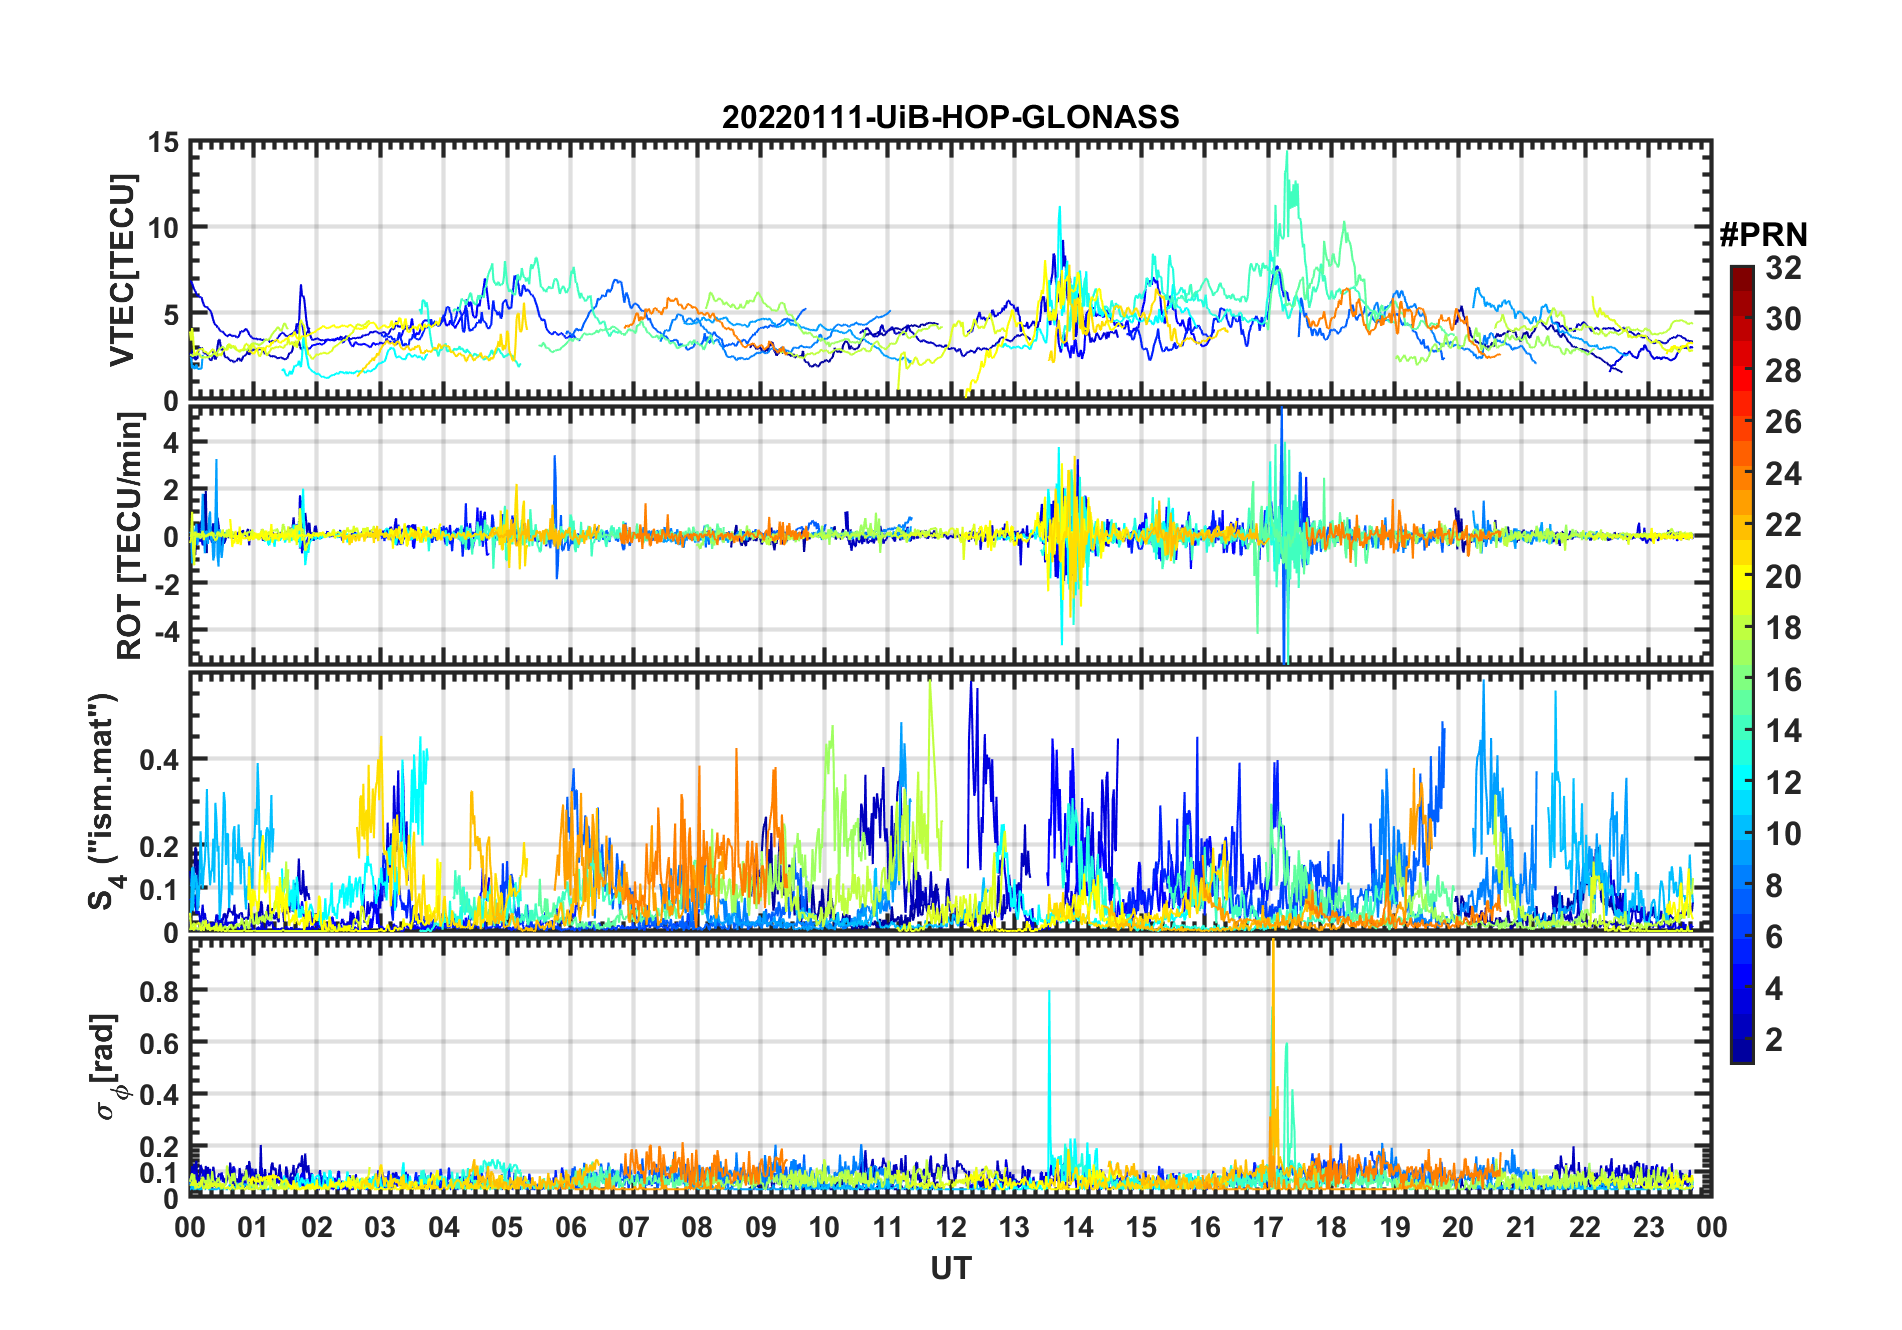Click x-axis hour tick label 07
Image resolution: width=1902 pixels, height=1330 pixels.
point(634,1227)
